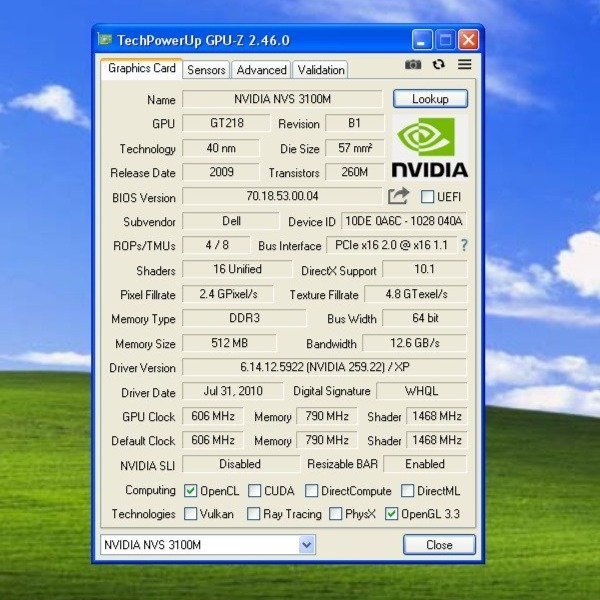The height and width of the screenshot is (600, 600).
Task: Toggle the OpenGL 3.3 checkbox
Action: [x=391, y=514]
